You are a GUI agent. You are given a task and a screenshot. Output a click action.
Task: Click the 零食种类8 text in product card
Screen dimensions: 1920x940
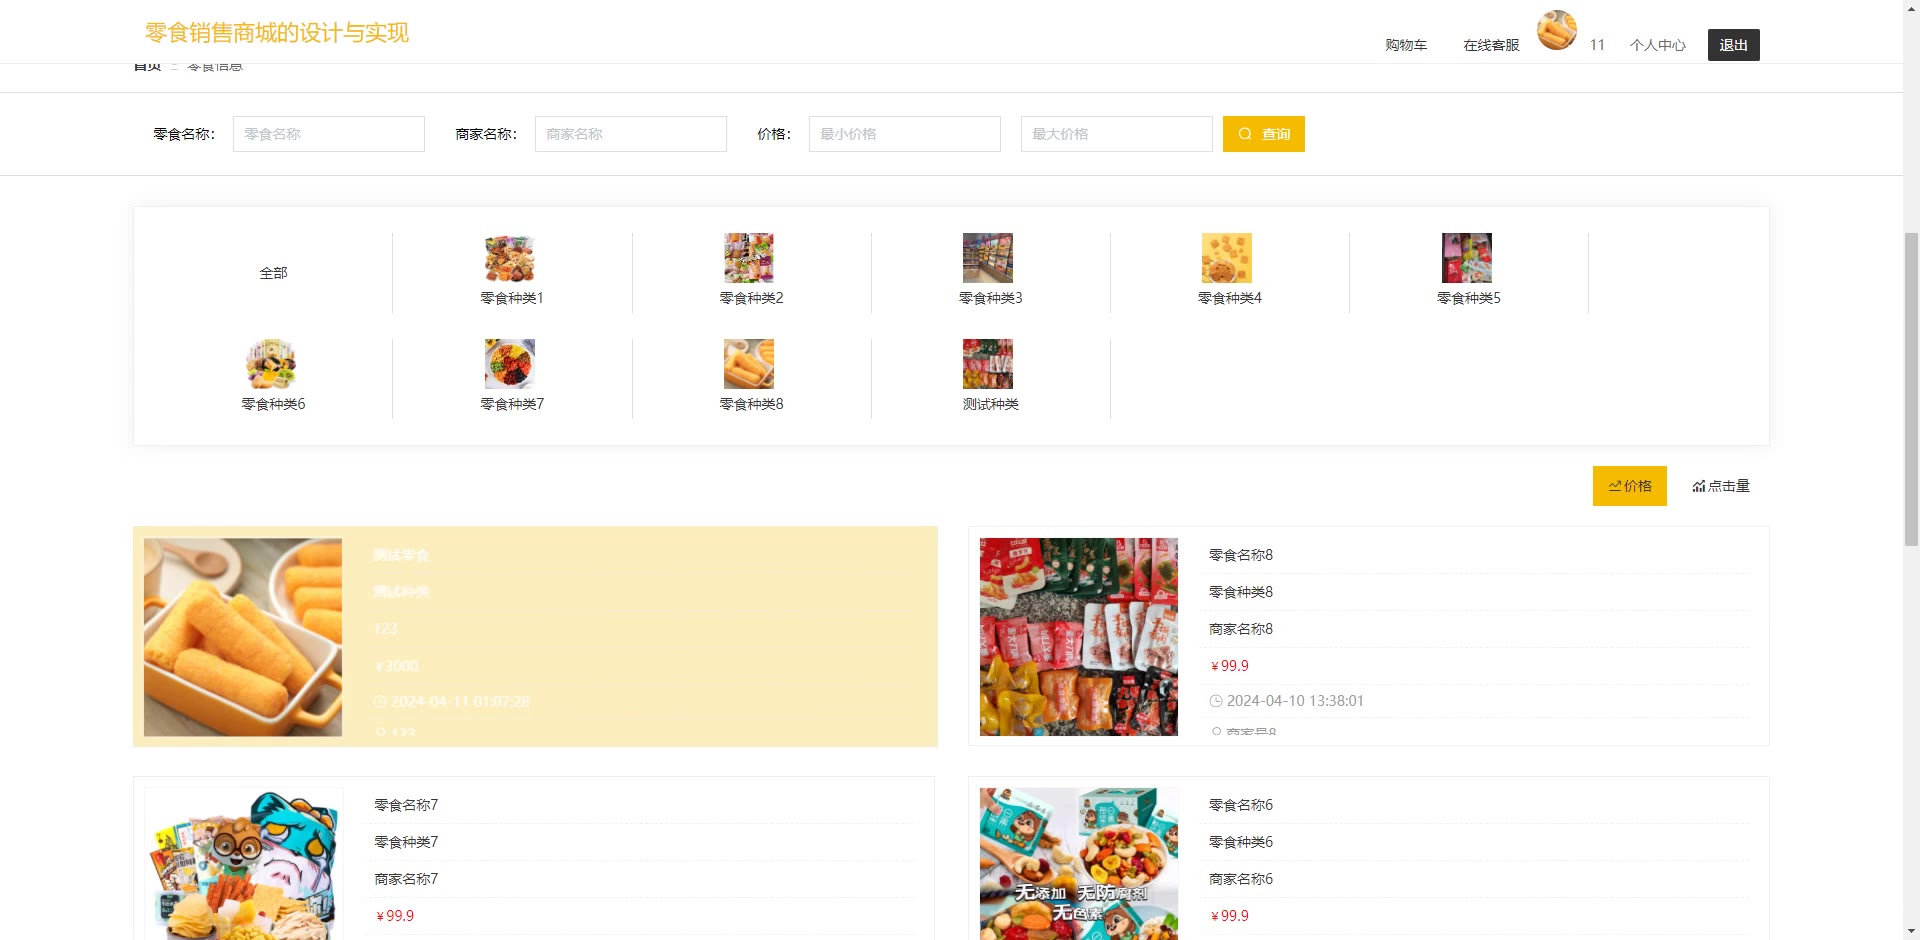tap(1241, 592)
